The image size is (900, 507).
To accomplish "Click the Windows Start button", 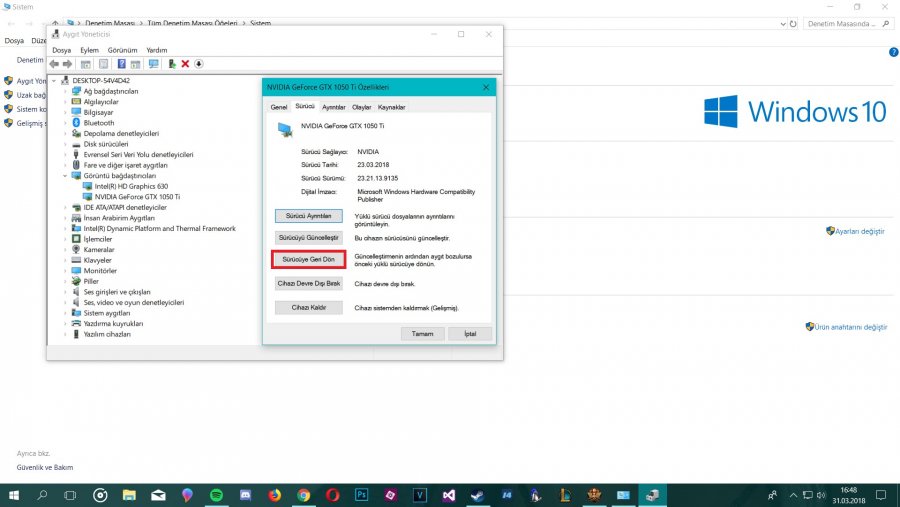I will point(13,495).
